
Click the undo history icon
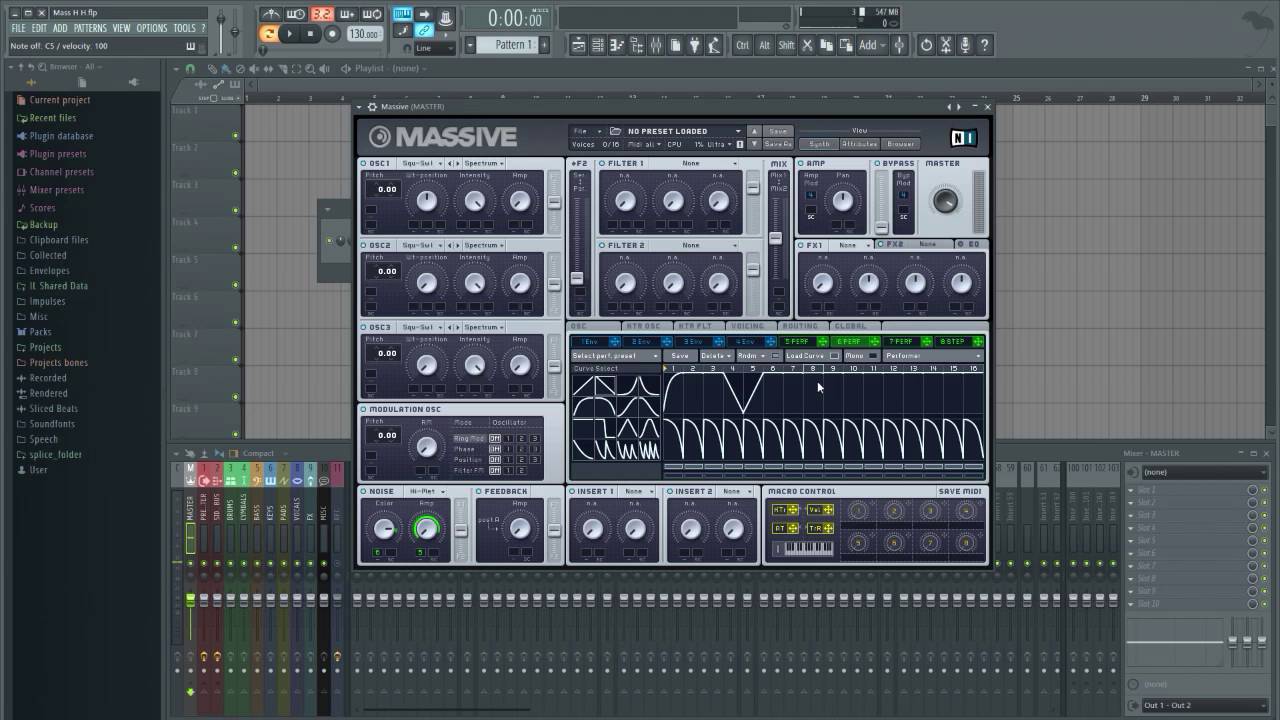click(x=926, y=45)
